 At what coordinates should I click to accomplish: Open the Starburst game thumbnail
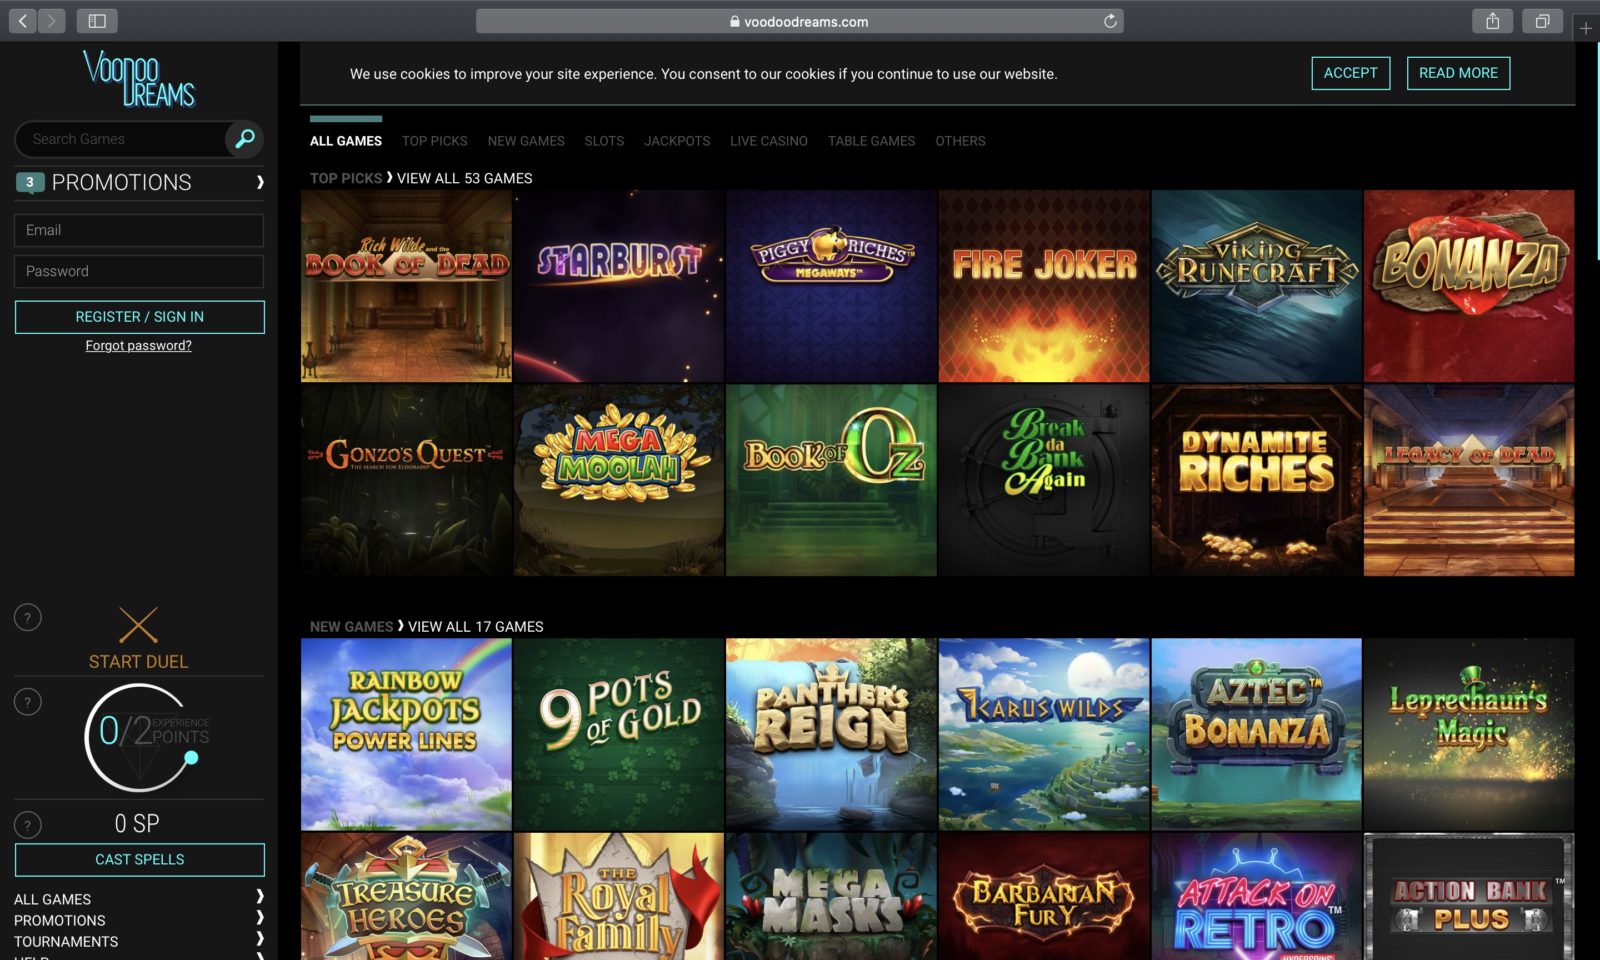617,286
